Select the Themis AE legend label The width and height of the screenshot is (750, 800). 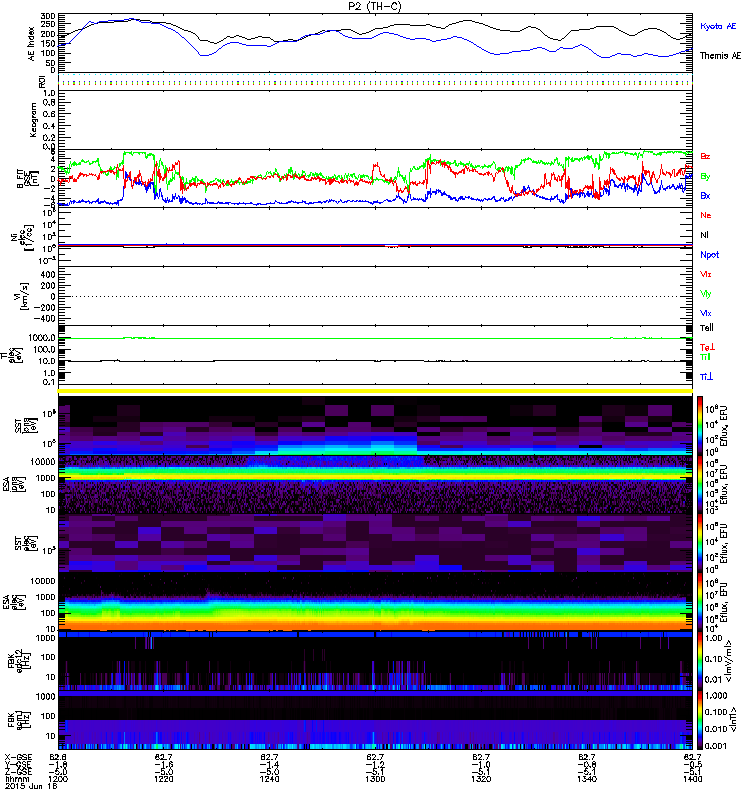click(720, 56)
